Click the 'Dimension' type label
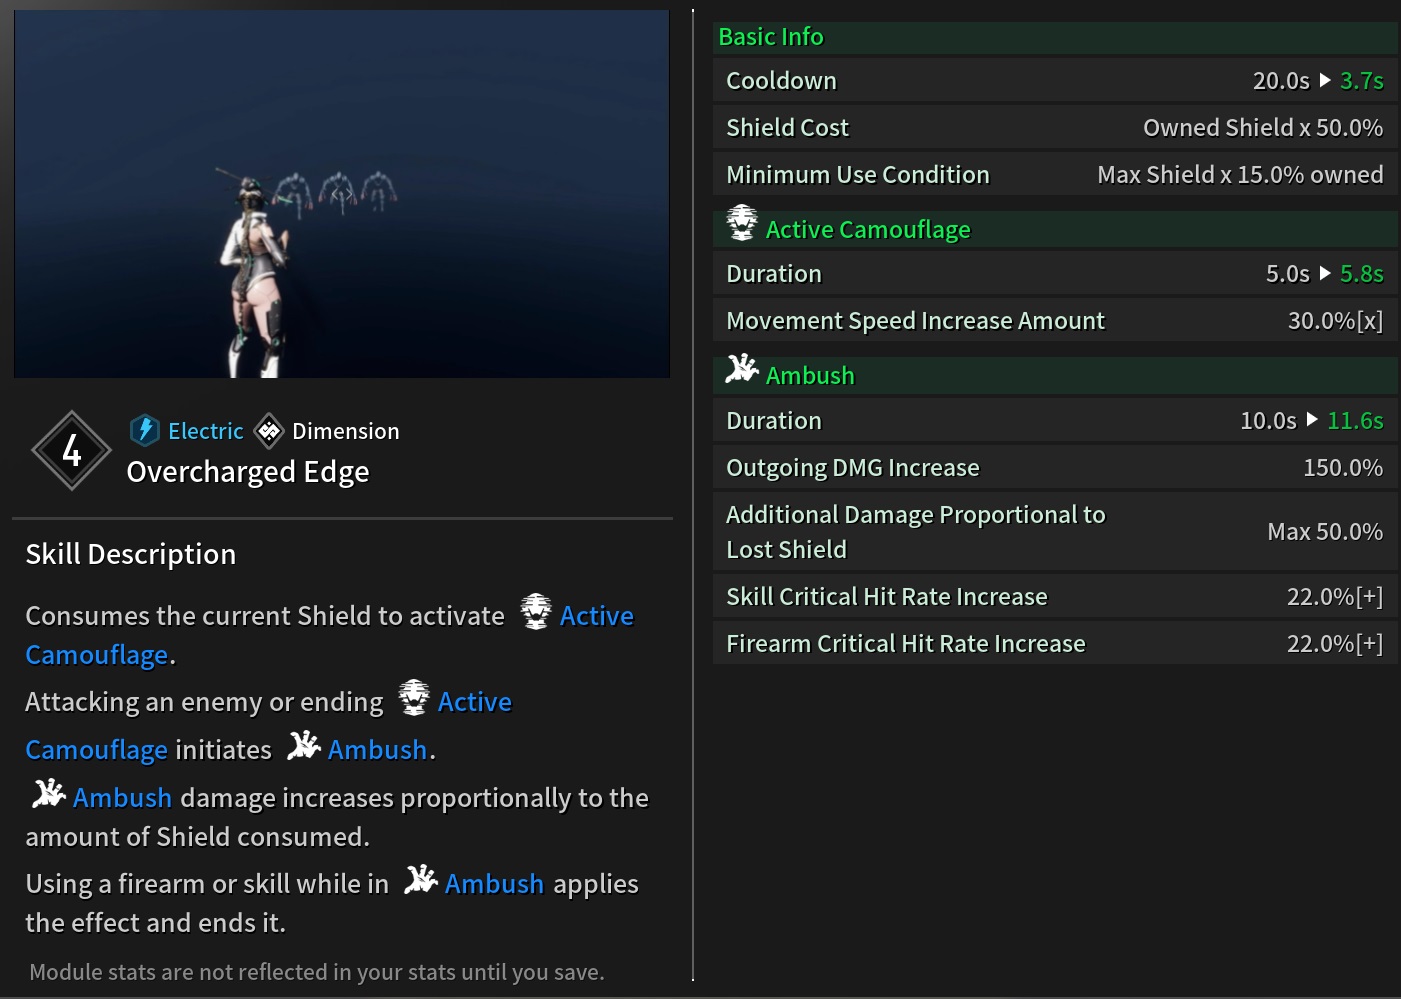Image resolution: width=1401 pixels, height=999 pixels. click(346, 431)
